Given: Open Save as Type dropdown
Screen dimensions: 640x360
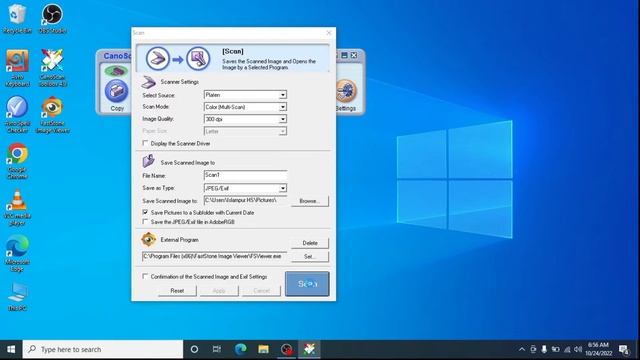Looking at the screenshot, I should (x=282, y=188).
